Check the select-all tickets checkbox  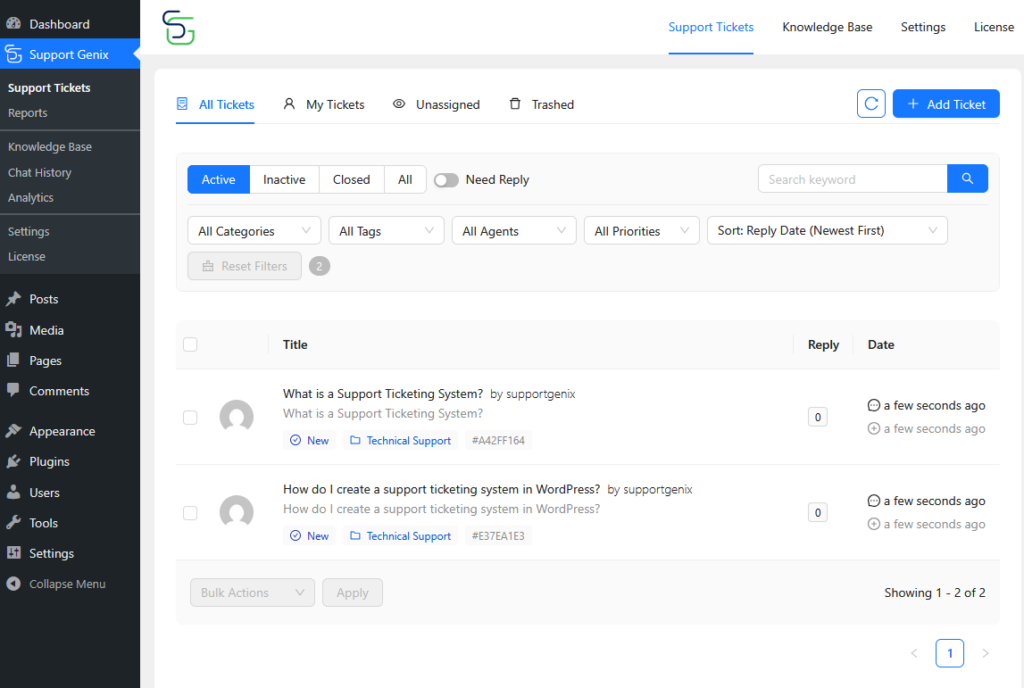[x=190, y=345]
